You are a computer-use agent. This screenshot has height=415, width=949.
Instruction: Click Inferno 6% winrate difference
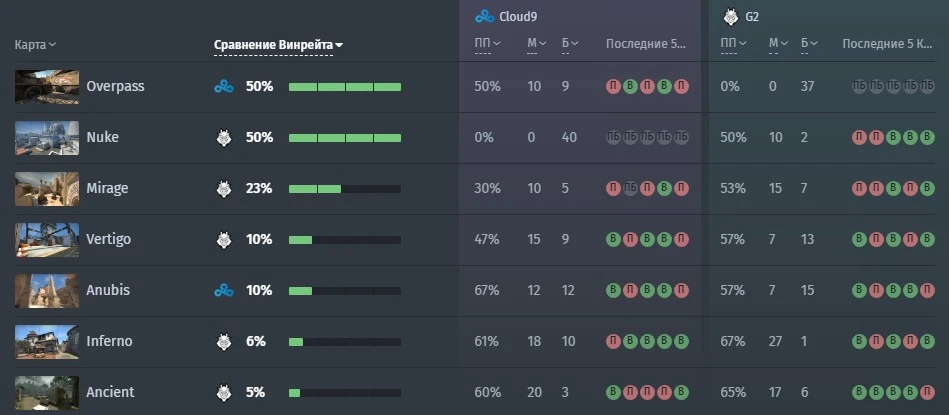256,341
